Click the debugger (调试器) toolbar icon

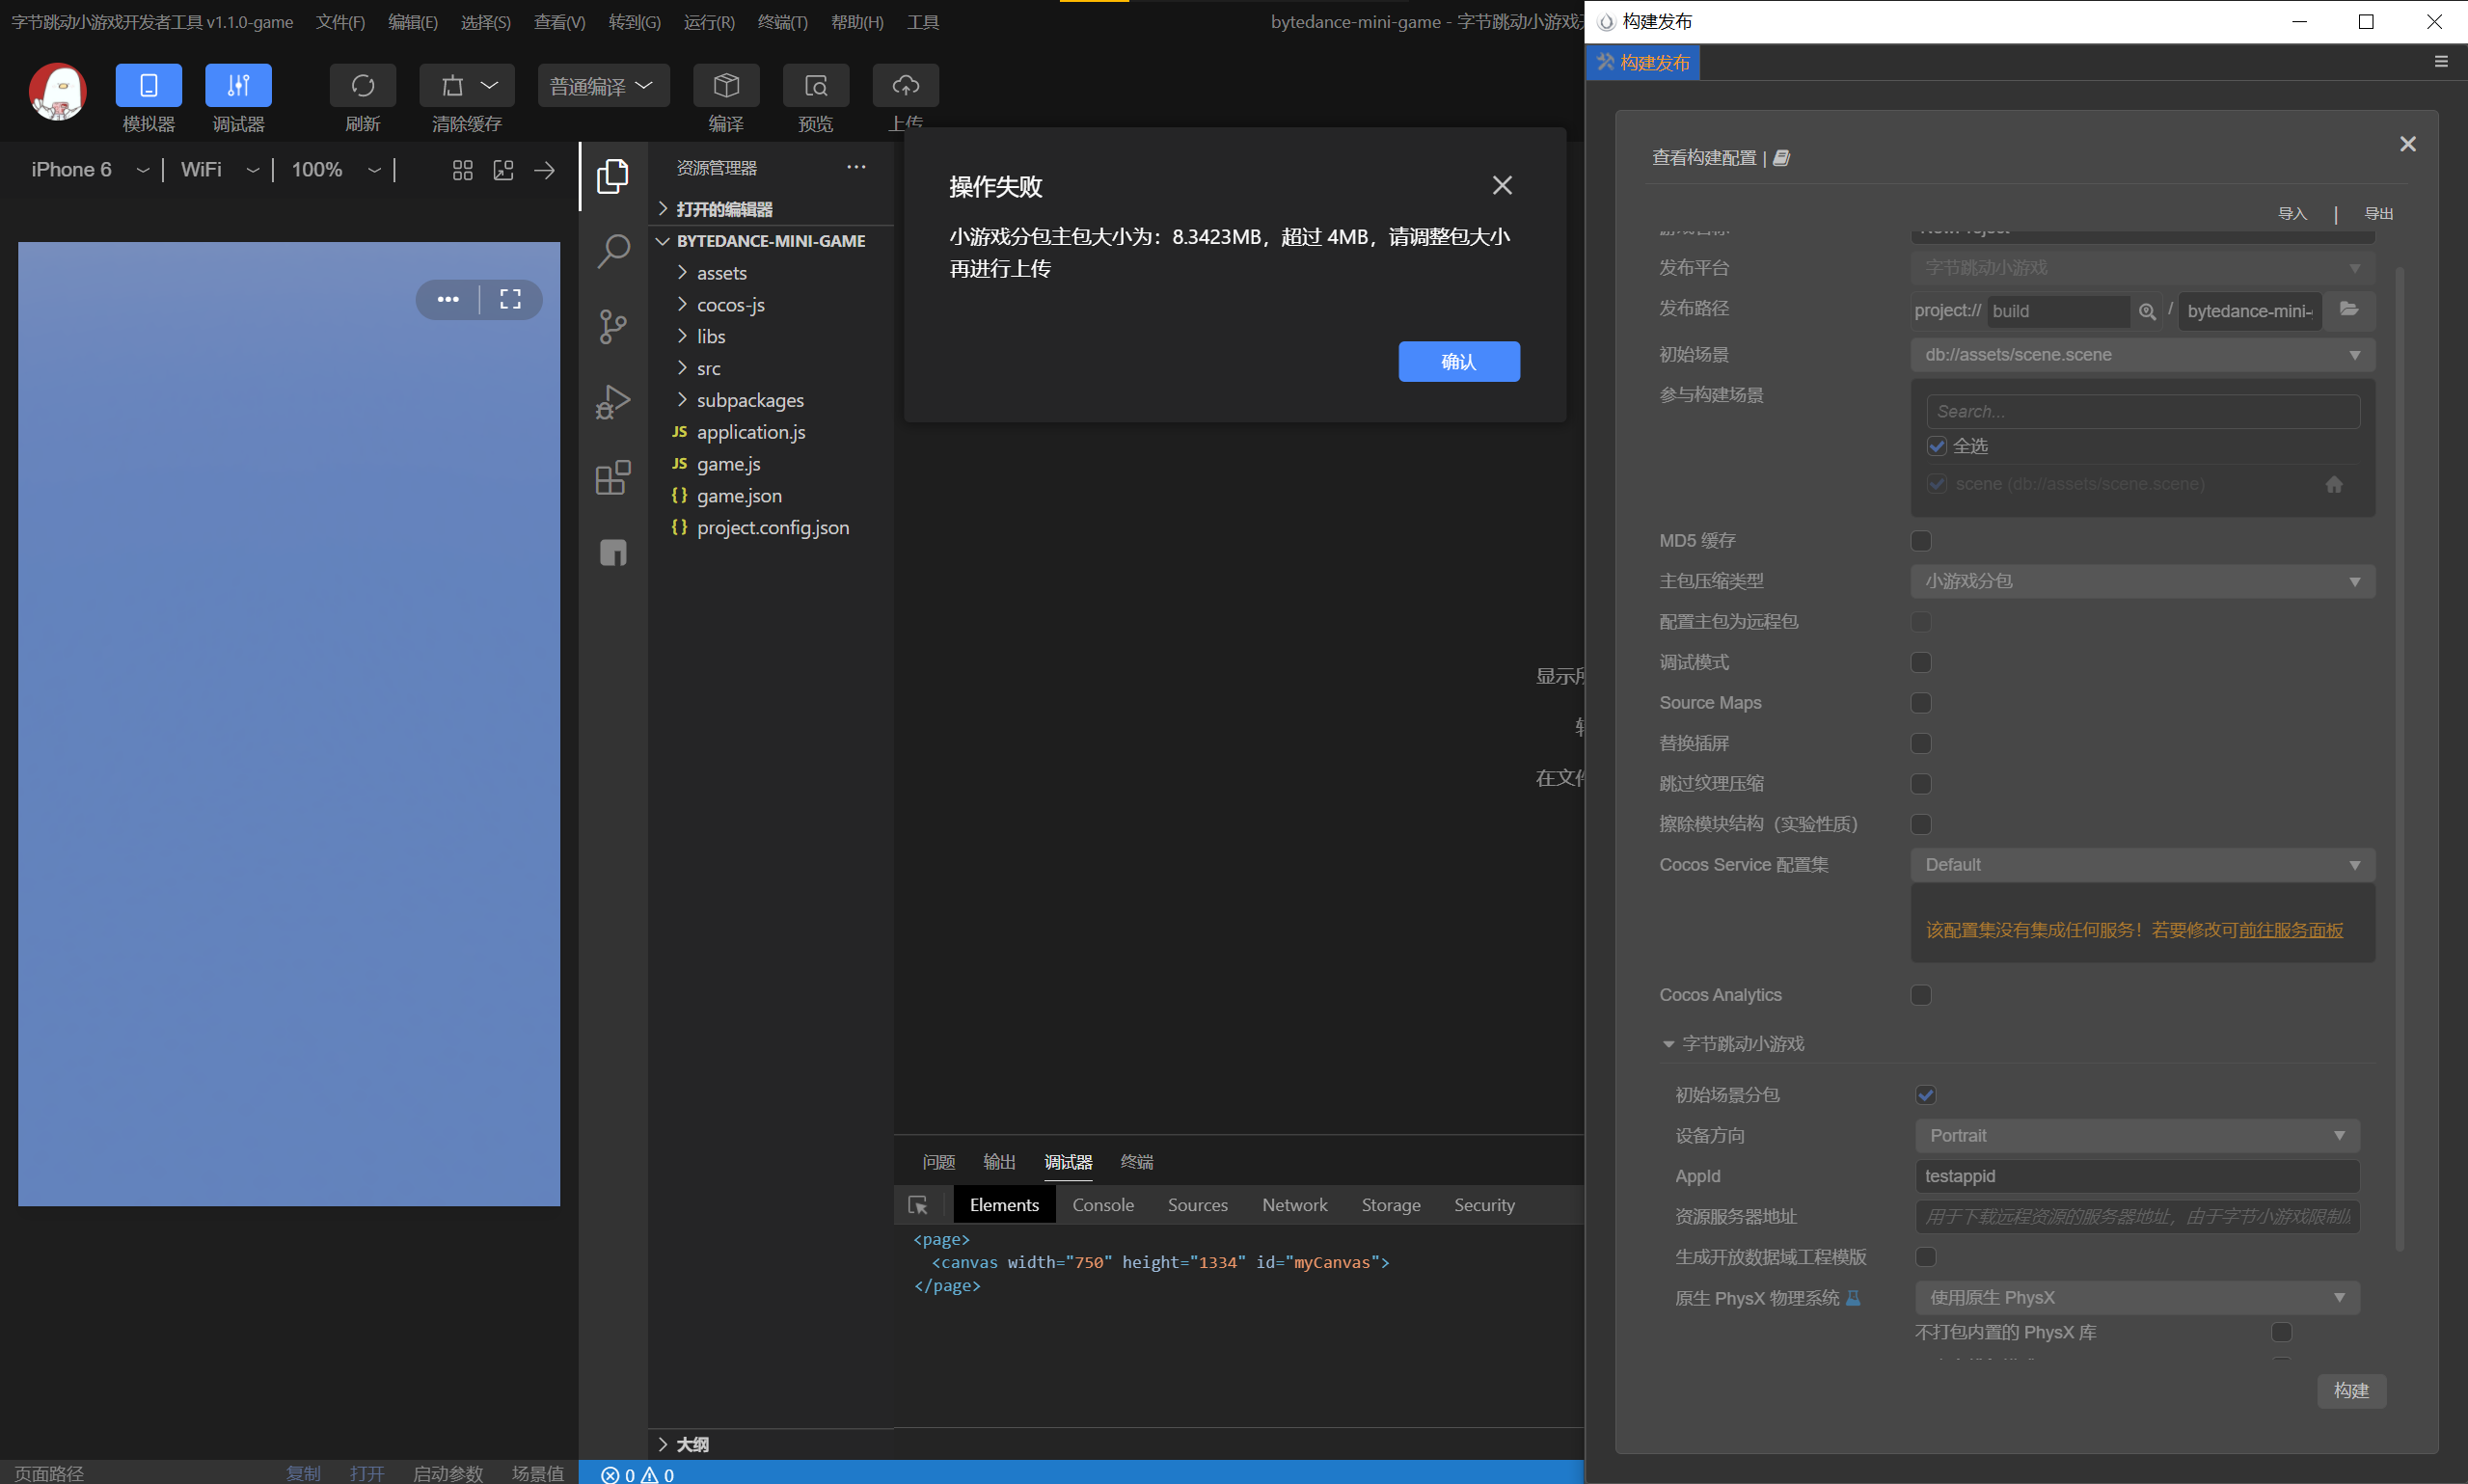238,86
